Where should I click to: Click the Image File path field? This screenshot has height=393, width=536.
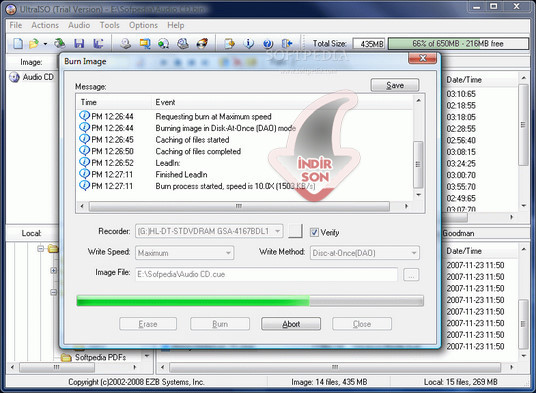pyautogui.click(x=266, y=274)
